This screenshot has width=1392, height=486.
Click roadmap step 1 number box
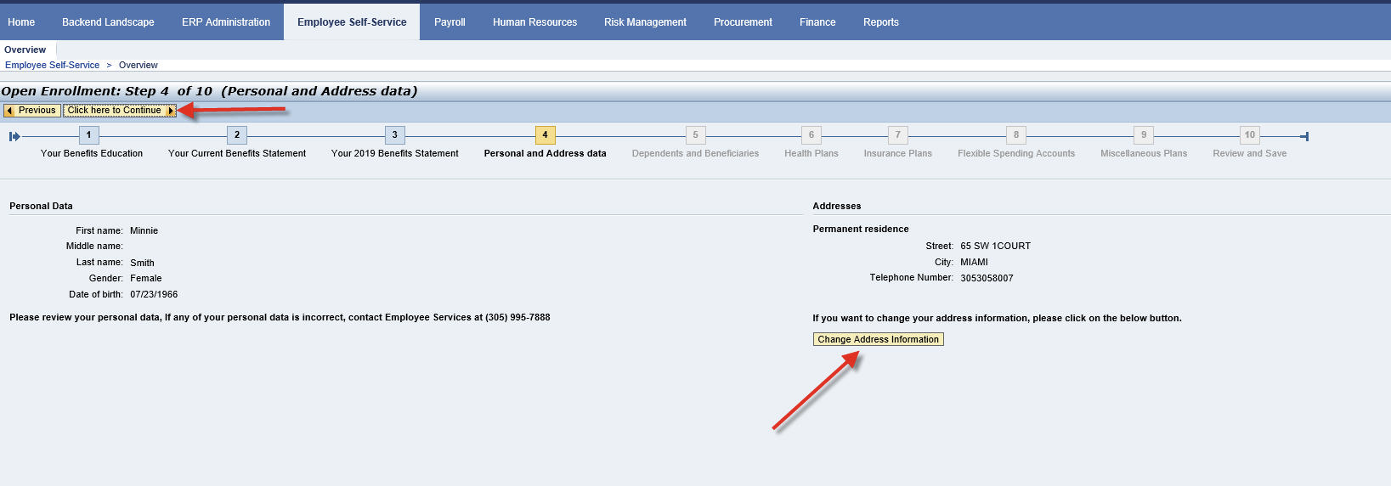[x=89, y=135]
